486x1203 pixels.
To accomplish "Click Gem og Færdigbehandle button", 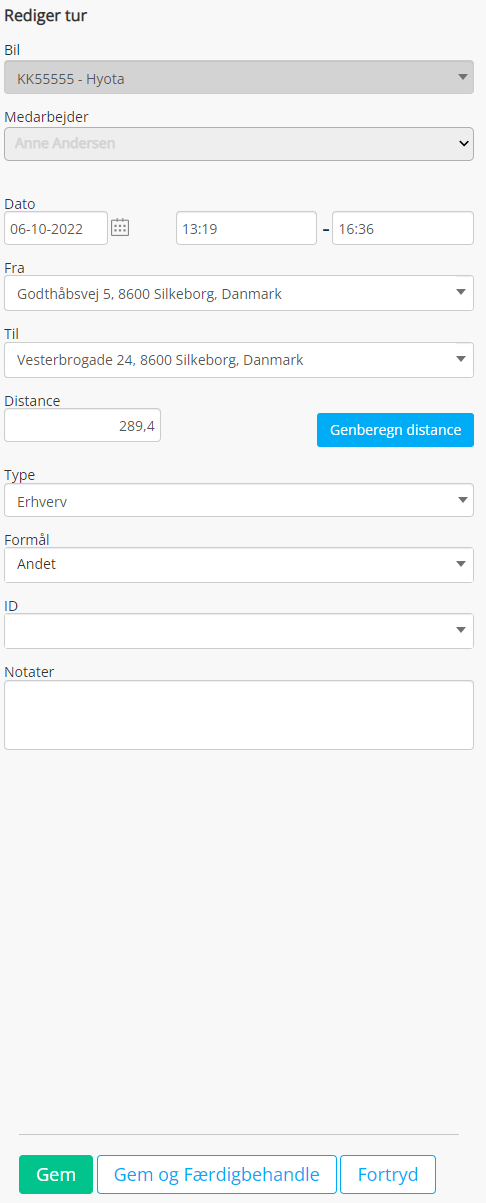I will 216,1175.
